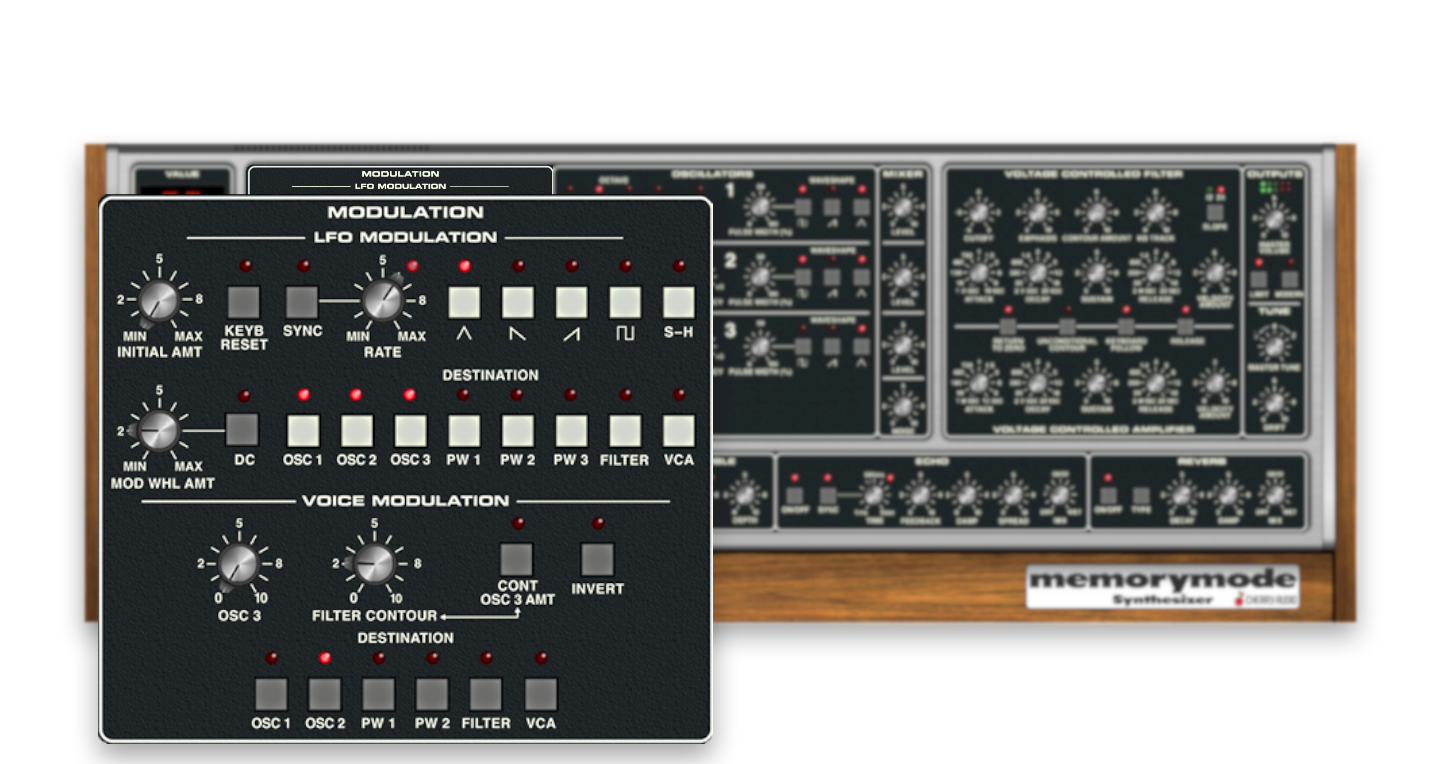
Task: Select the rising sawtooth LFO waveform button
Action: click(571, 300)
